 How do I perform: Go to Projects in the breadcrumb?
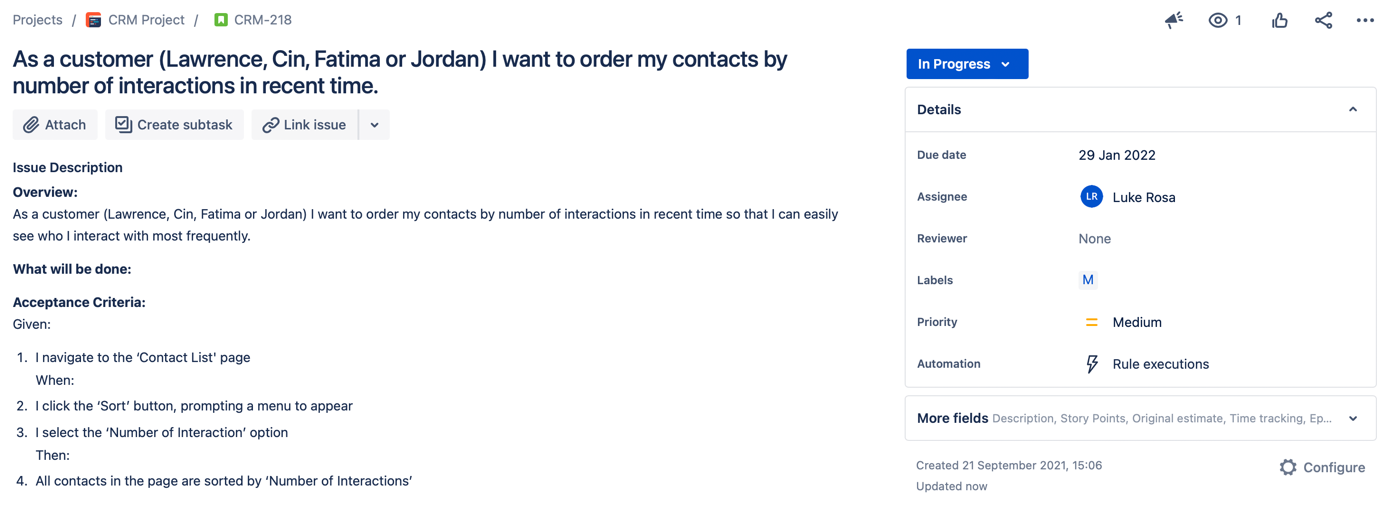(37, 20)
